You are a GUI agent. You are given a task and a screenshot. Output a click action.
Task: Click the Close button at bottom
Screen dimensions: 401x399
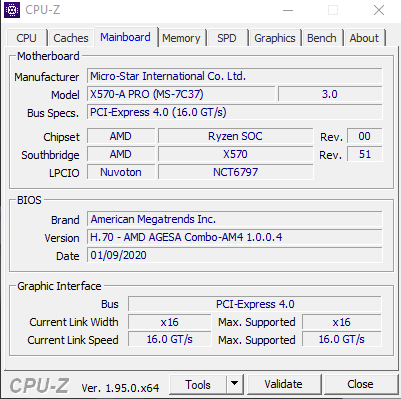point(360,384)
